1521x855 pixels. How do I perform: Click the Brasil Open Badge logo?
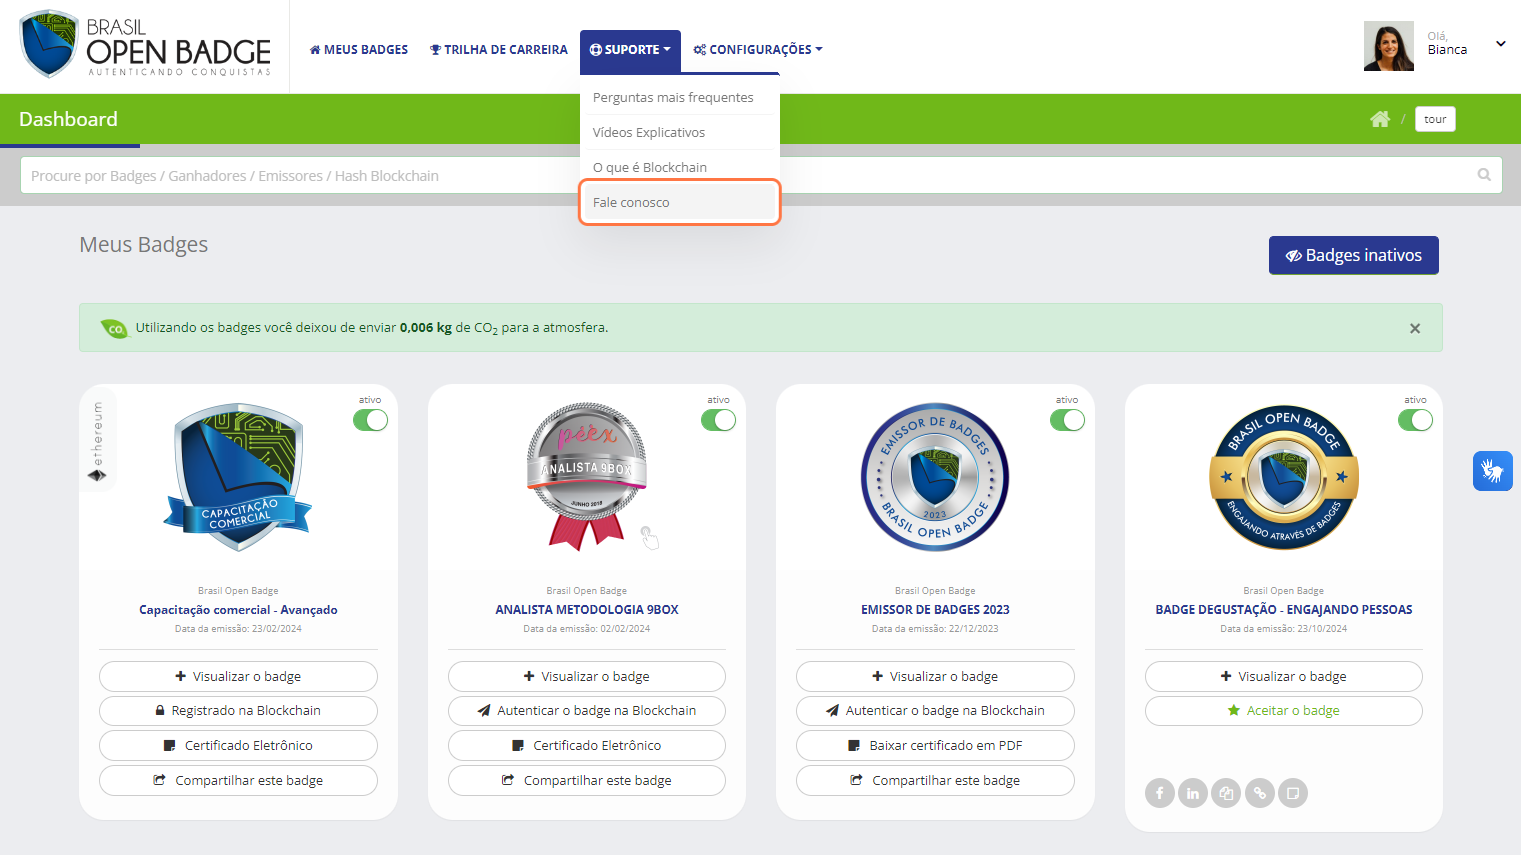pos(145,45)
